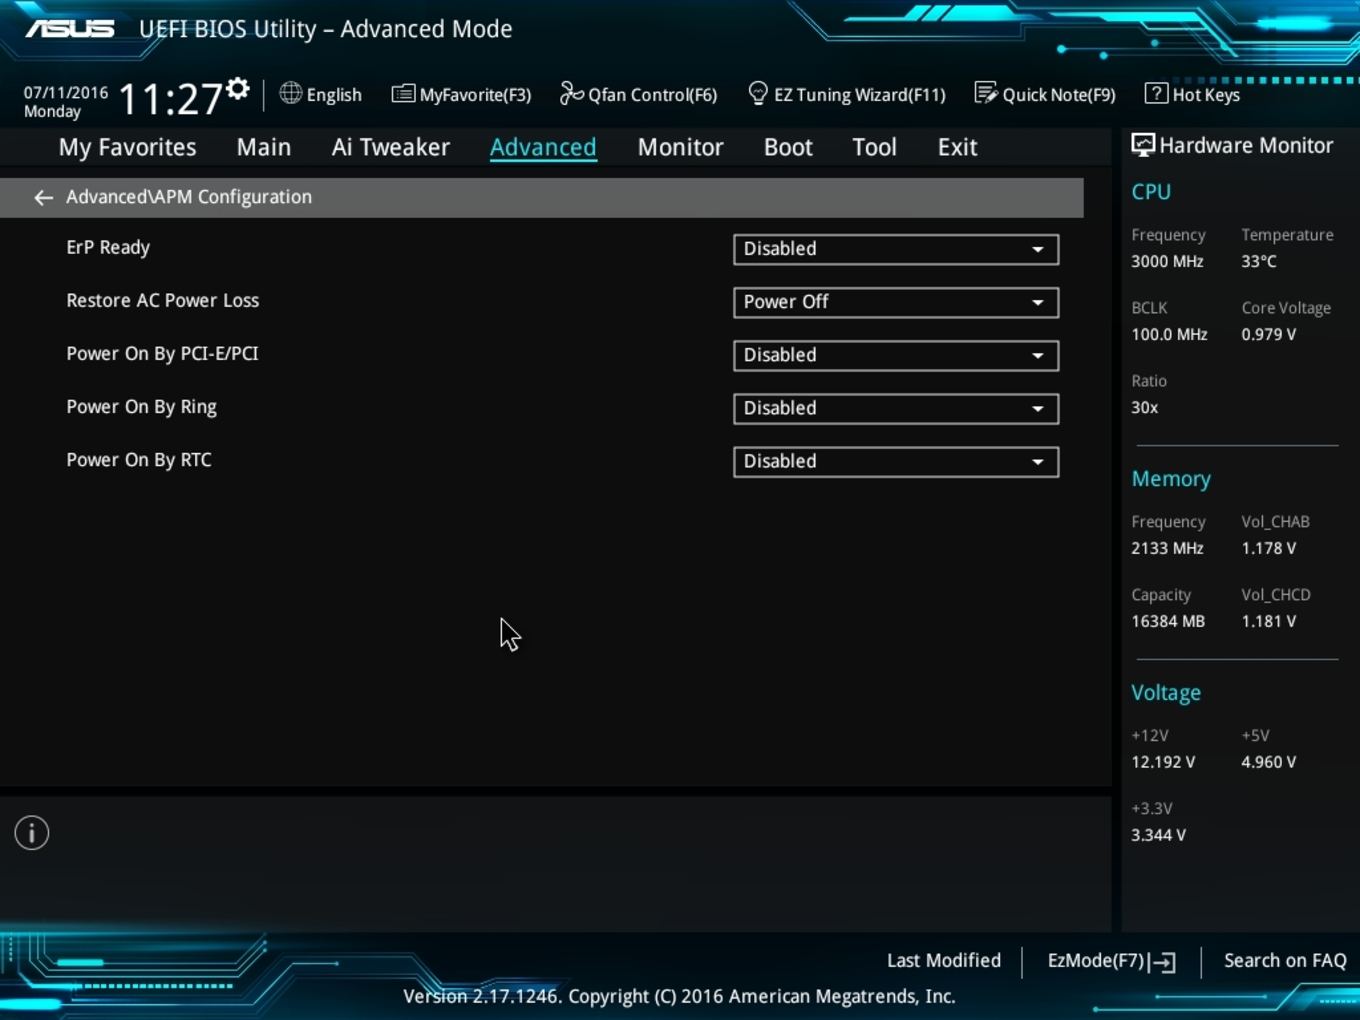1360x1020 pixels.
Task: Click the 16384 MB capacity value
Action: point(1168,621)
